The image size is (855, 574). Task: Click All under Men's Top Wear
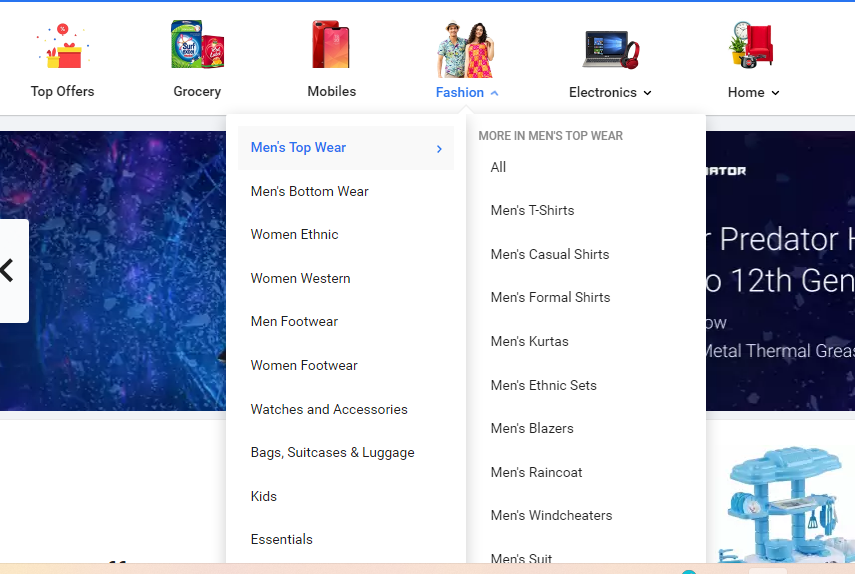498,167
